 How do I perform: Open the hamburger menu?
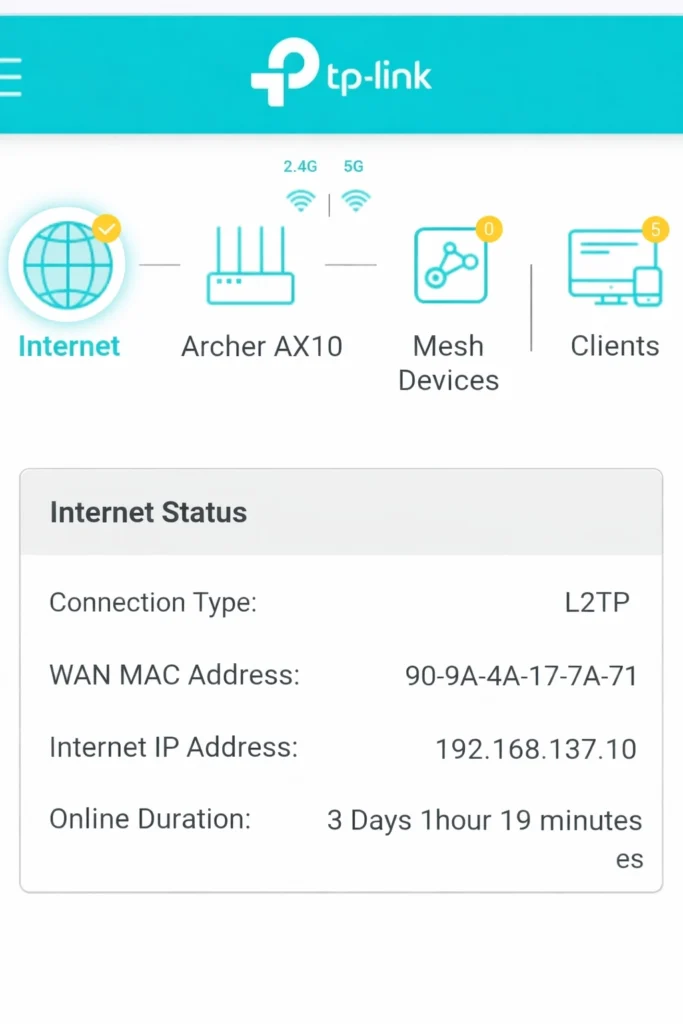pyautogui.click(x=10, y=77)
